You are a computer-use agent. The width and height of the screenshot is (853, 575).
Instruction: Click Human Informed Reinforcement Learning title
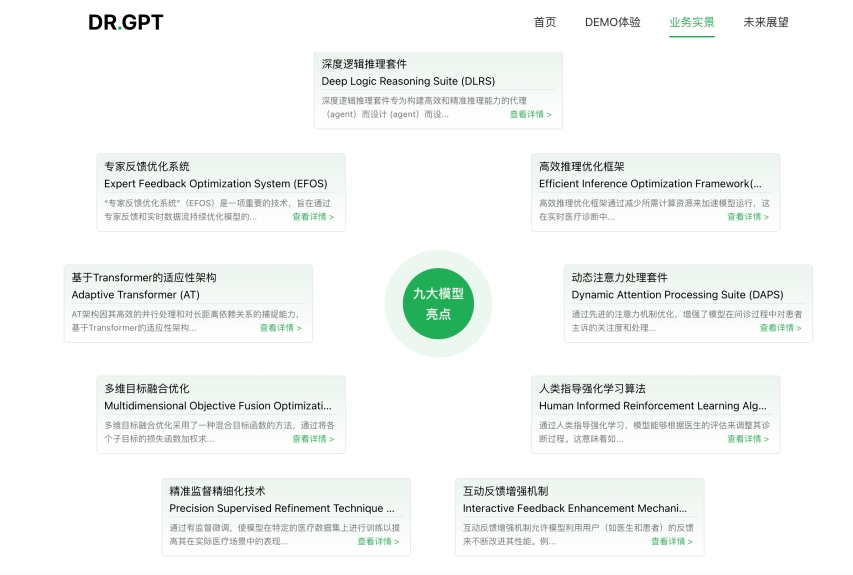[653, 405]
